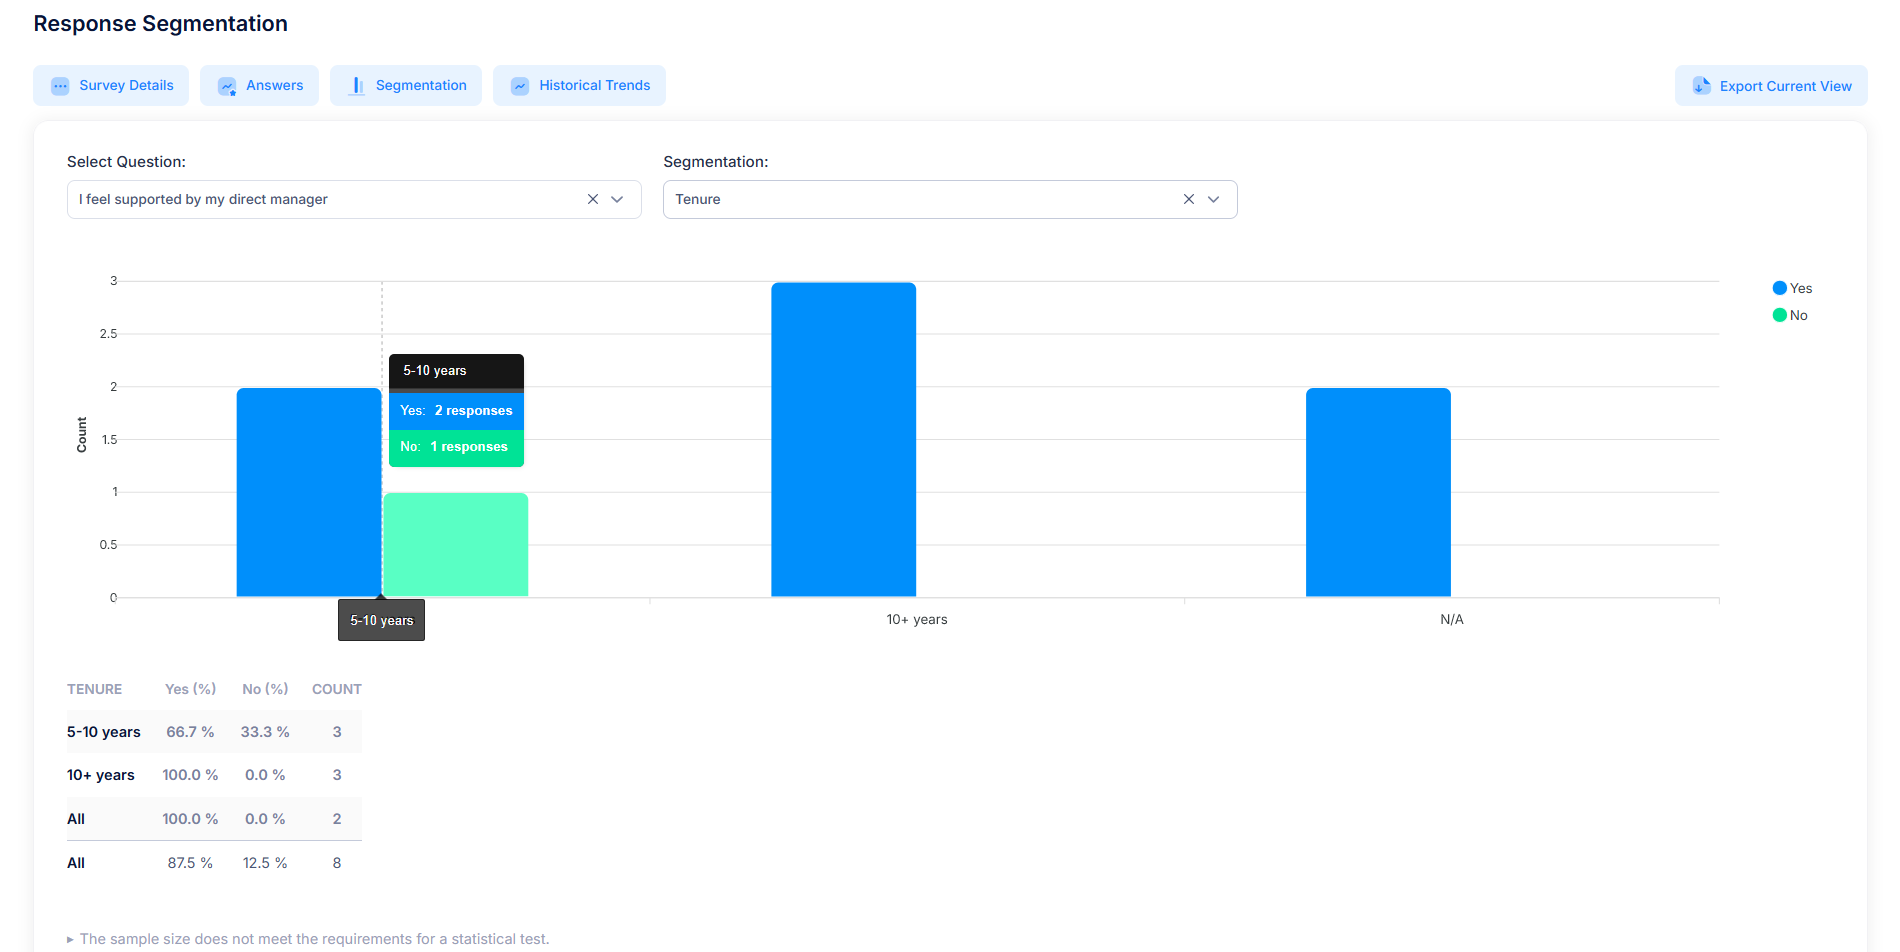
Task: Open the Answers tab
Action: point(259,86)
